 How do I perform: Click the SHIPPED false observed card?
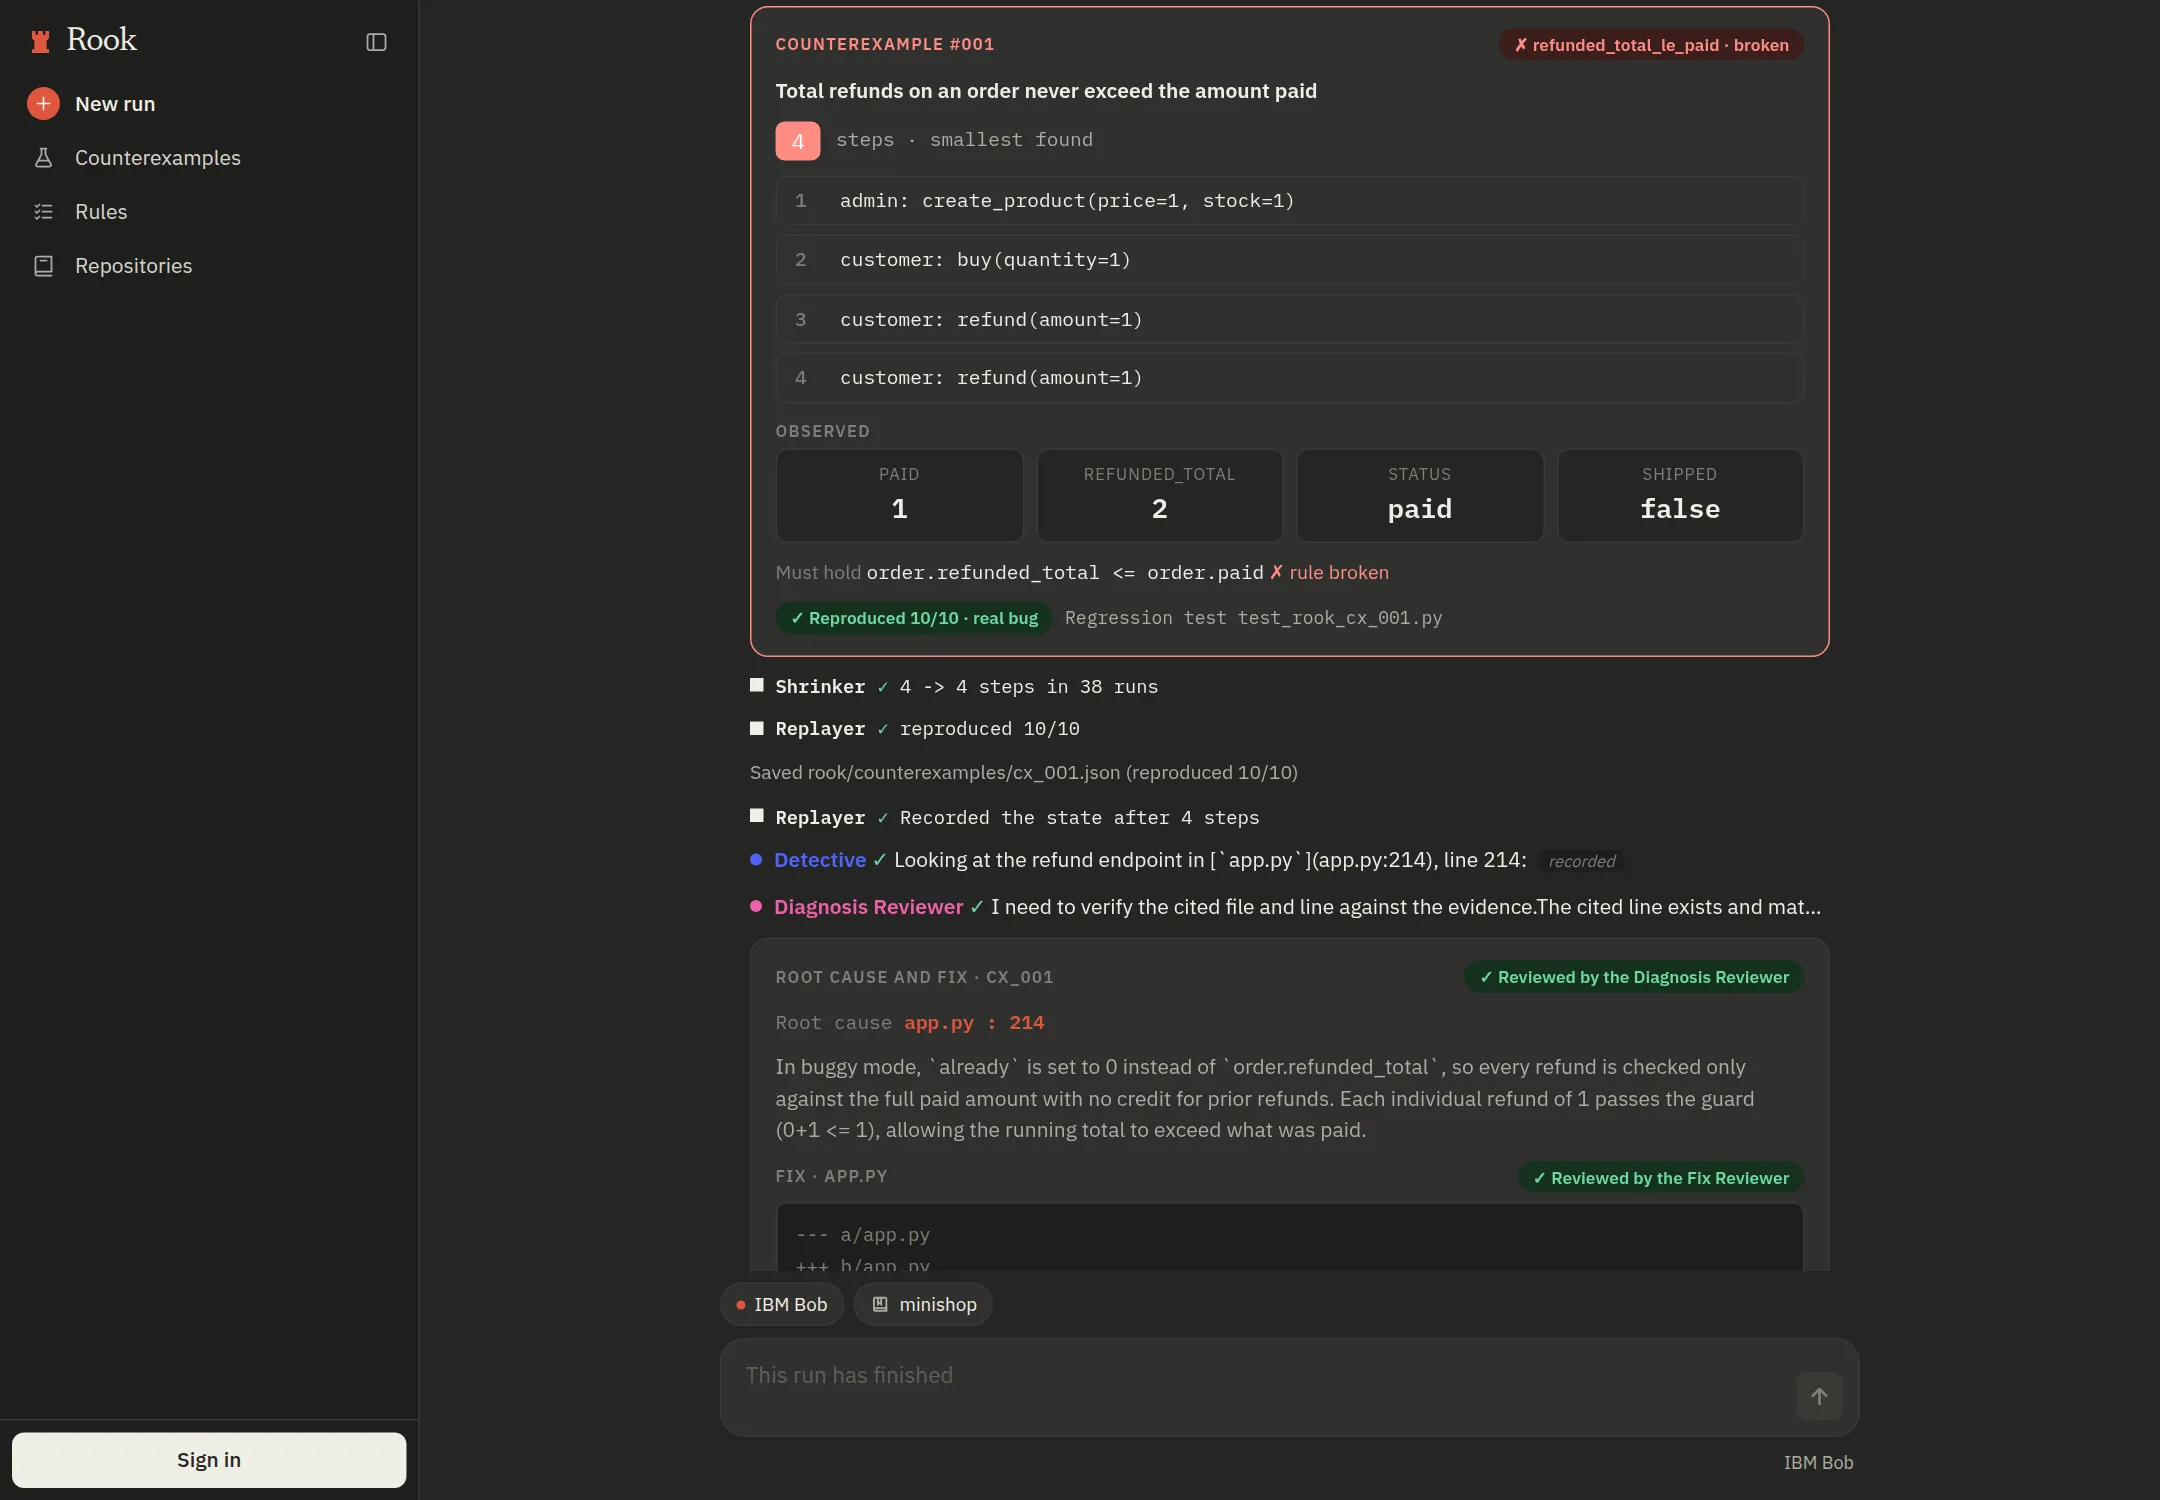click(x=1680, y=496)
